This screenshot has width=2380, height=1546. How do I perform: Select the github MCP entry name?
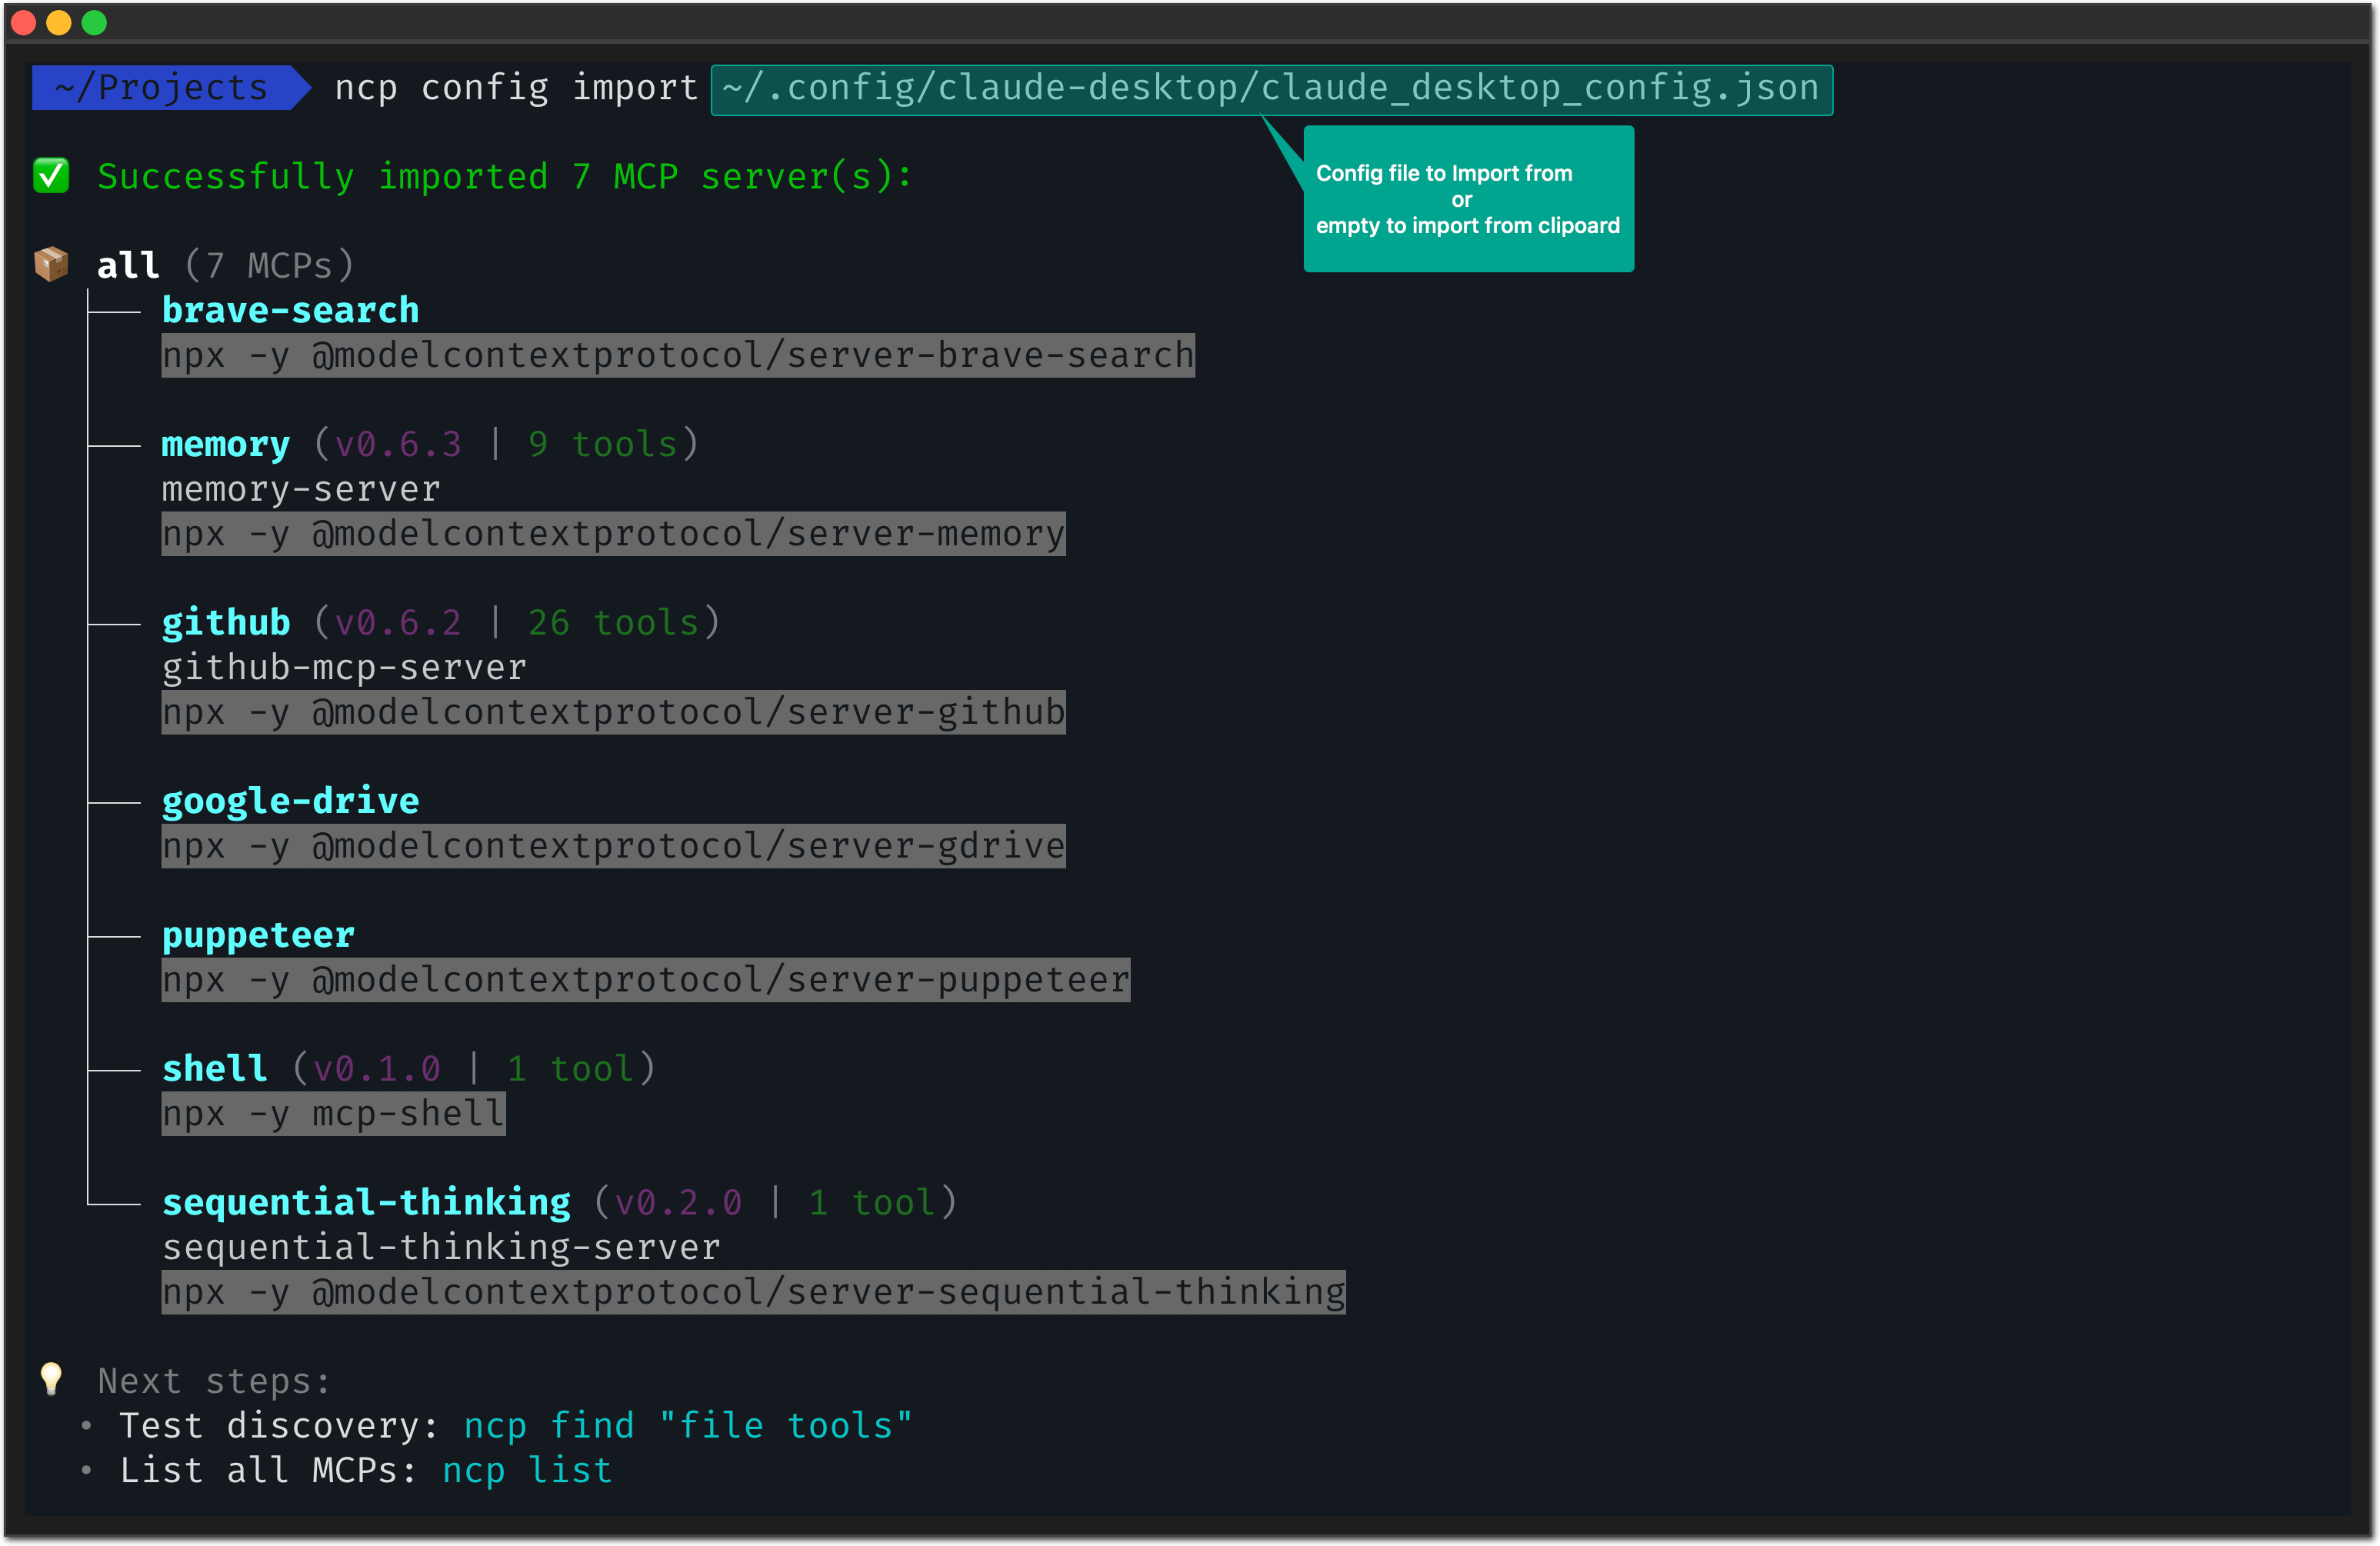[x=225, y=622]
